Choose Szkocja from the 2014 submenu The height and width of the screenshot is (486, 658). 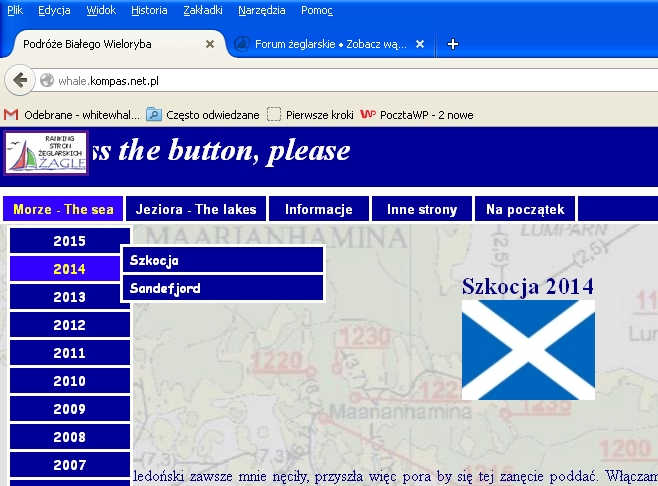(x=223, y=260)
